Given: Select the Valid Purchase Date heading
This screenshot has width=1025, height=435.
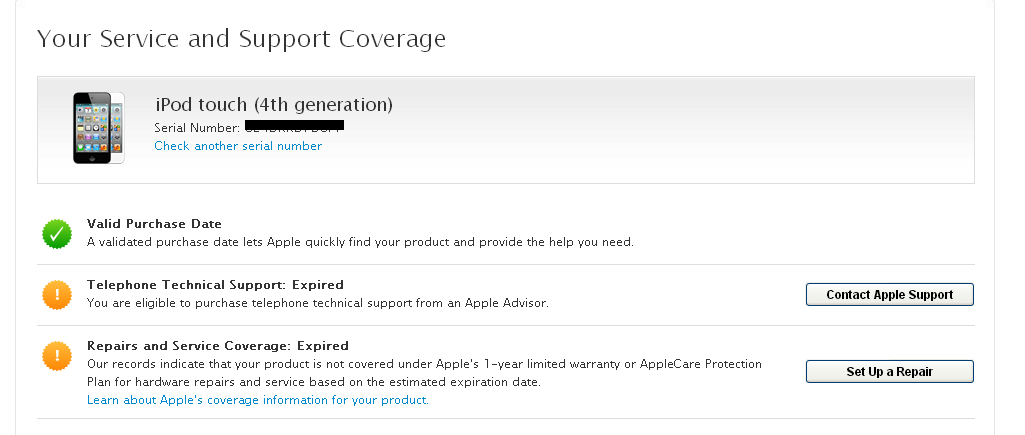Looking at the screenshot, I should click(154, 224).
